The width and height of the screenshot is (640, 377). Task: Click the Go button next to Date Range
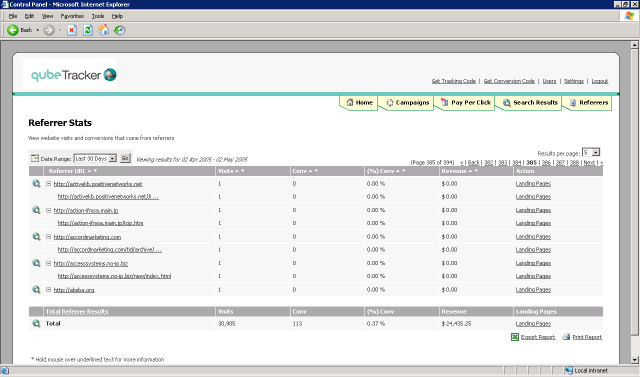coord(125,158)
